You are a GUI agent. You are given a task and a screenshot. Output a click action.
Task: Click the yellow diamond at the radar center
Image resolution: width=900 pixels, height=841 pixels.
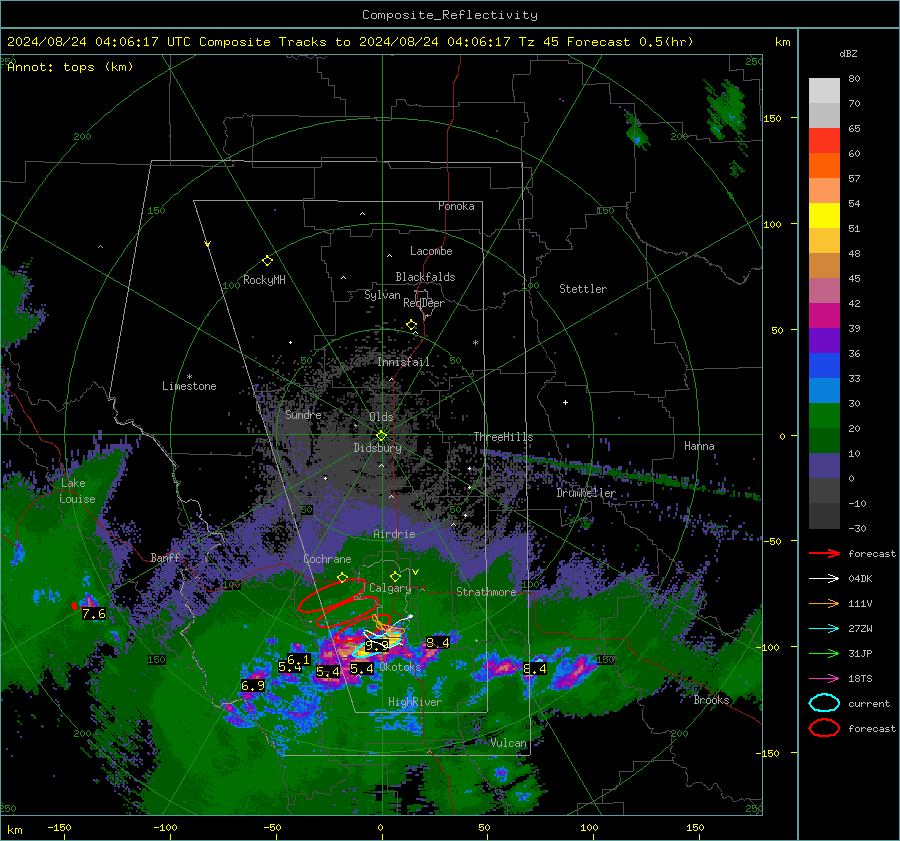(381, 435)
